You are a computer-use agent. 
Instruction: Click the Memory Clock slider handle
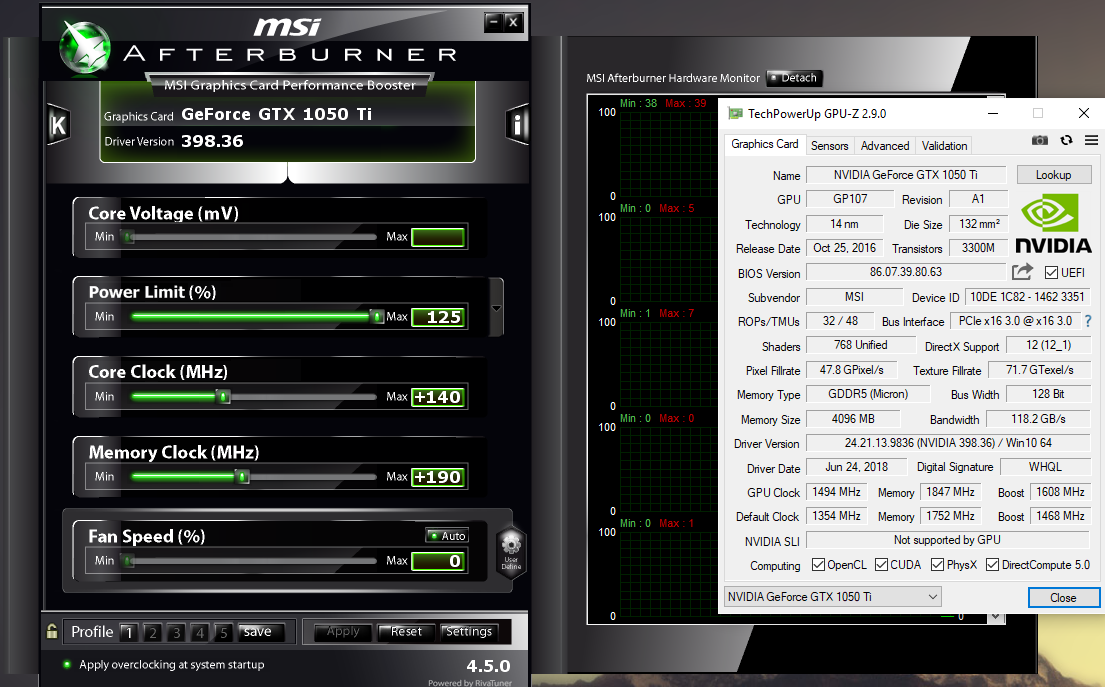pos(243,477)
